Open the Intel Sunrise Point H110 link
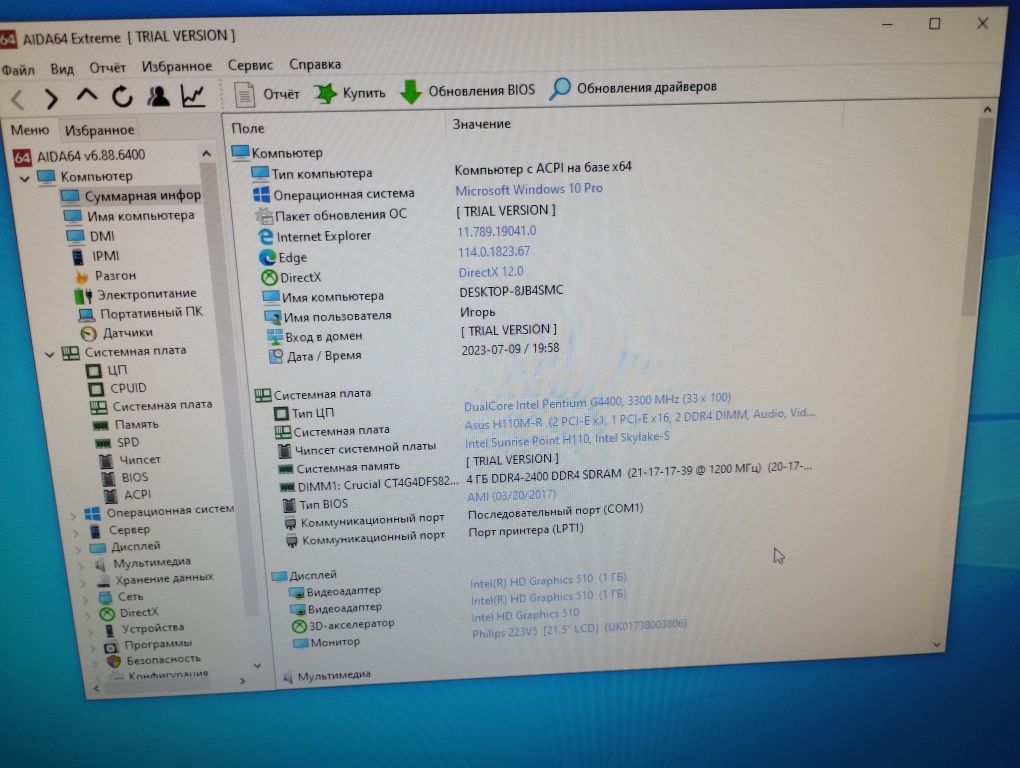 click(567, 440)
